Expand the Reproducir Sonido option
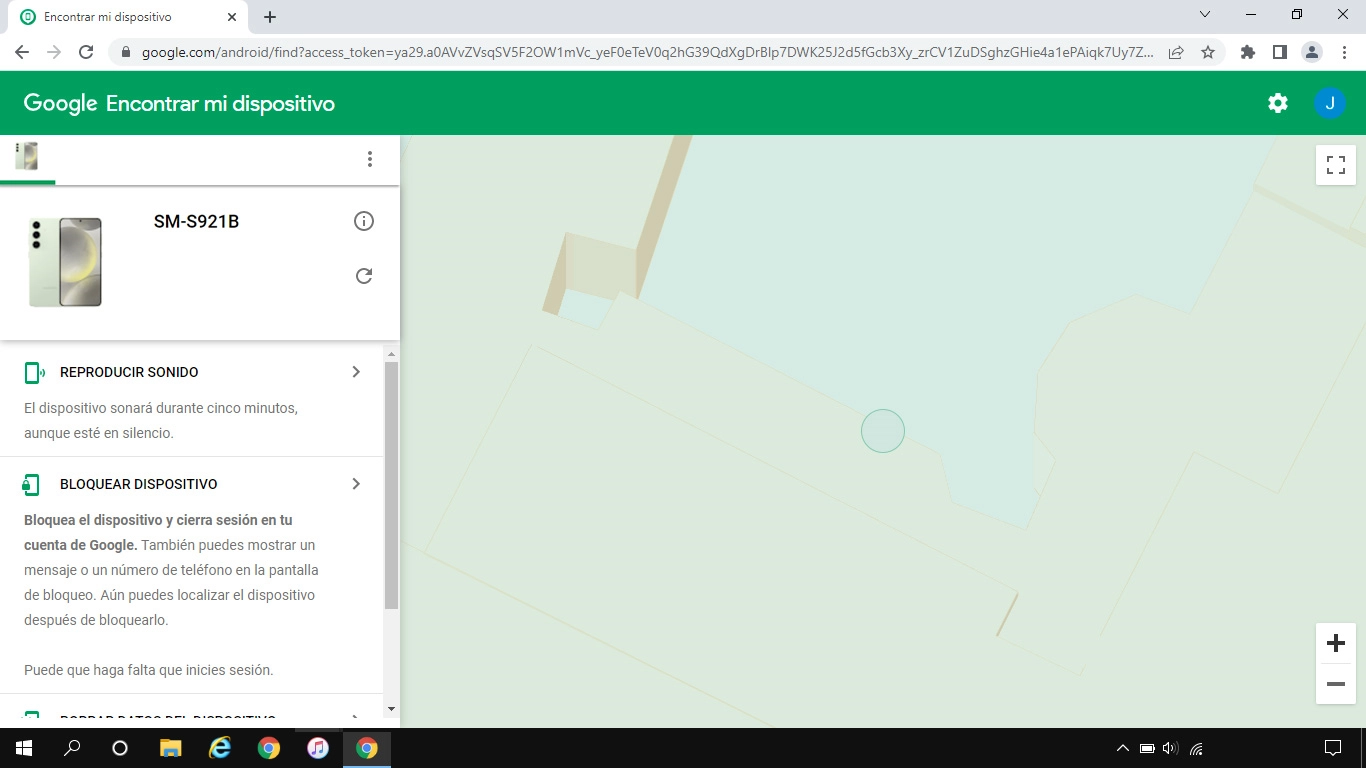Viewport: 1366px width, 768px height. click(x=355, y=371)
